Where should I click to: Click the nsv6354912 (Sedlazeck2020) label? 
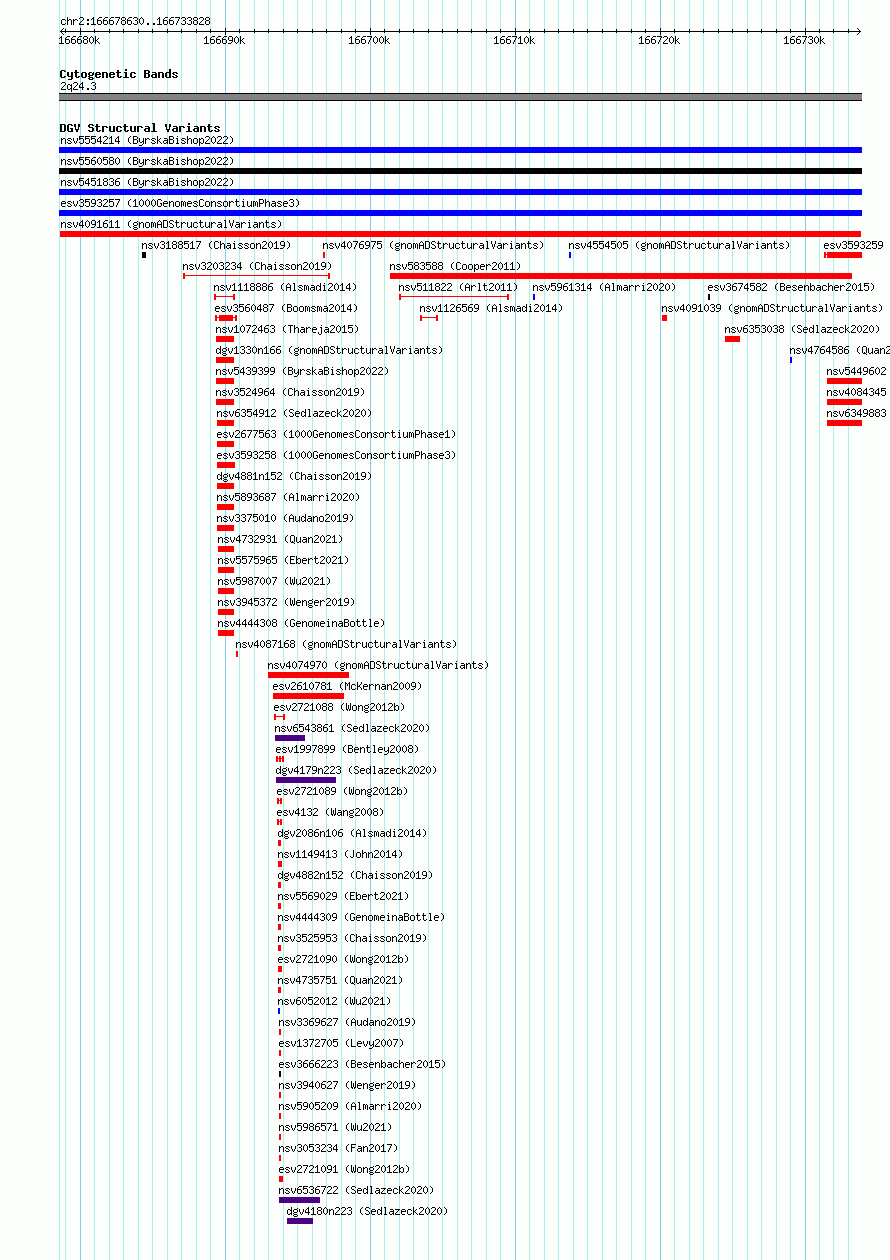(x=294, y=413)
